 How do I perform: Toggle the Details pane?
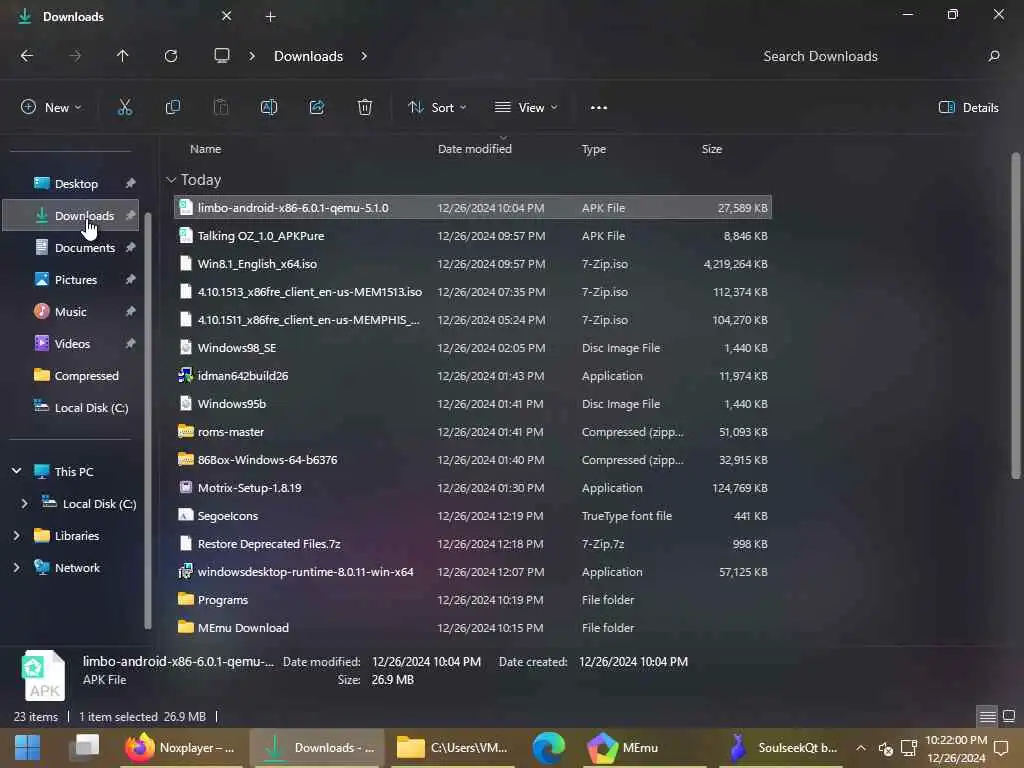(968, 107)
